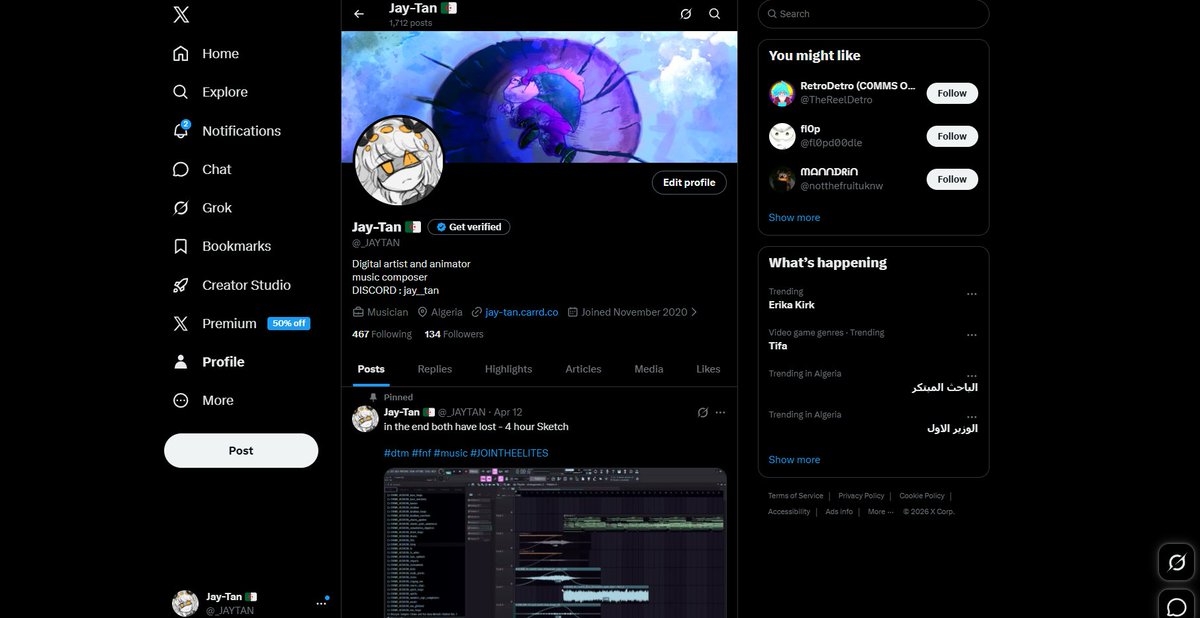Open Notifications with 2 unread badge

point(226,131)
